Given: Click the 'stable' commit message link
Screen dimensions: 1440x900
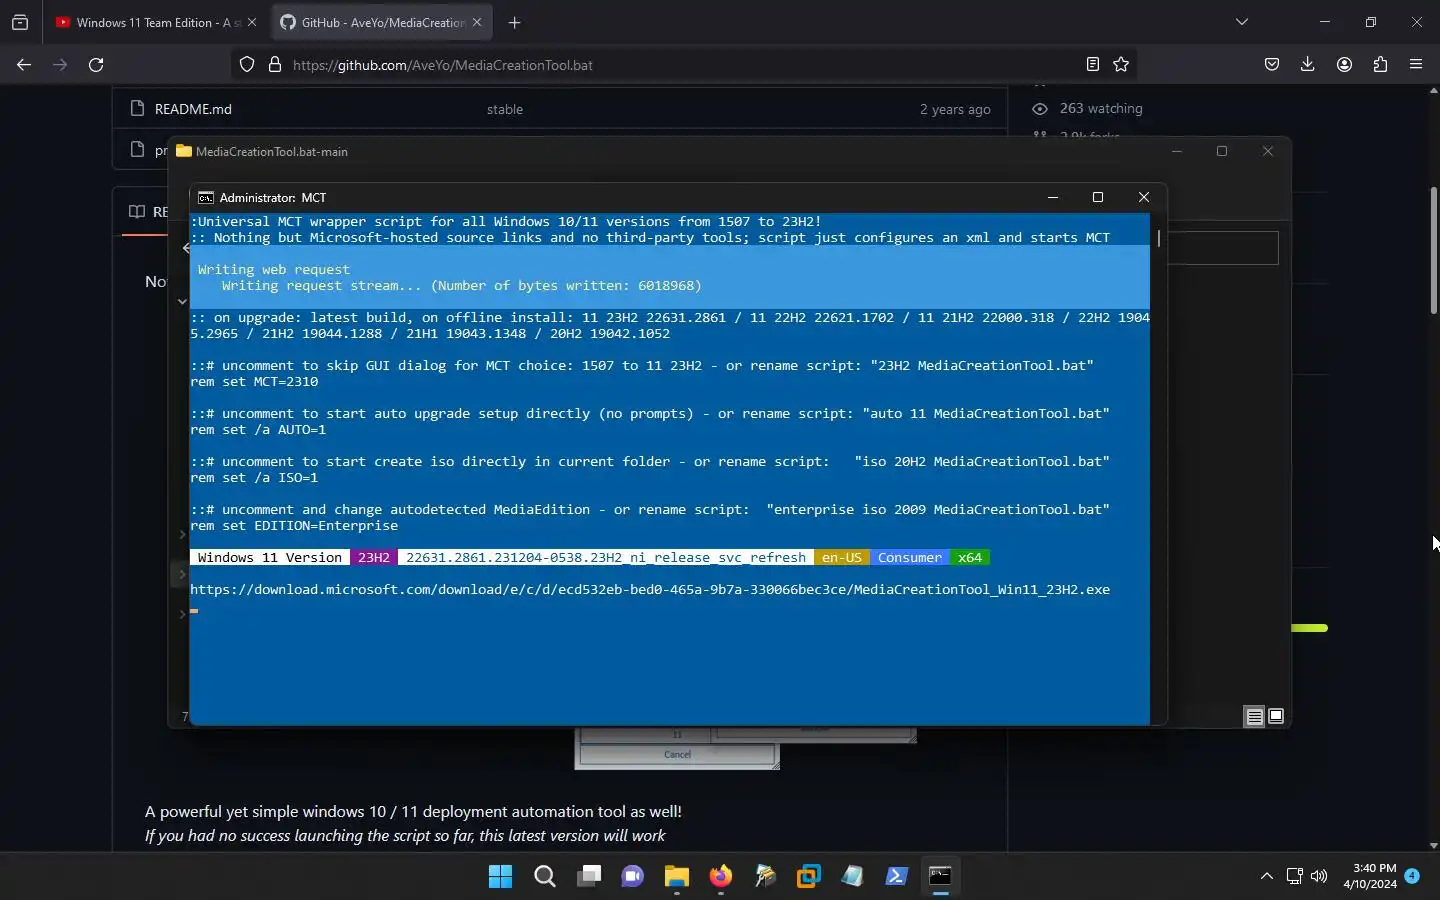Looking at the screenshot, I should (505, 109).
